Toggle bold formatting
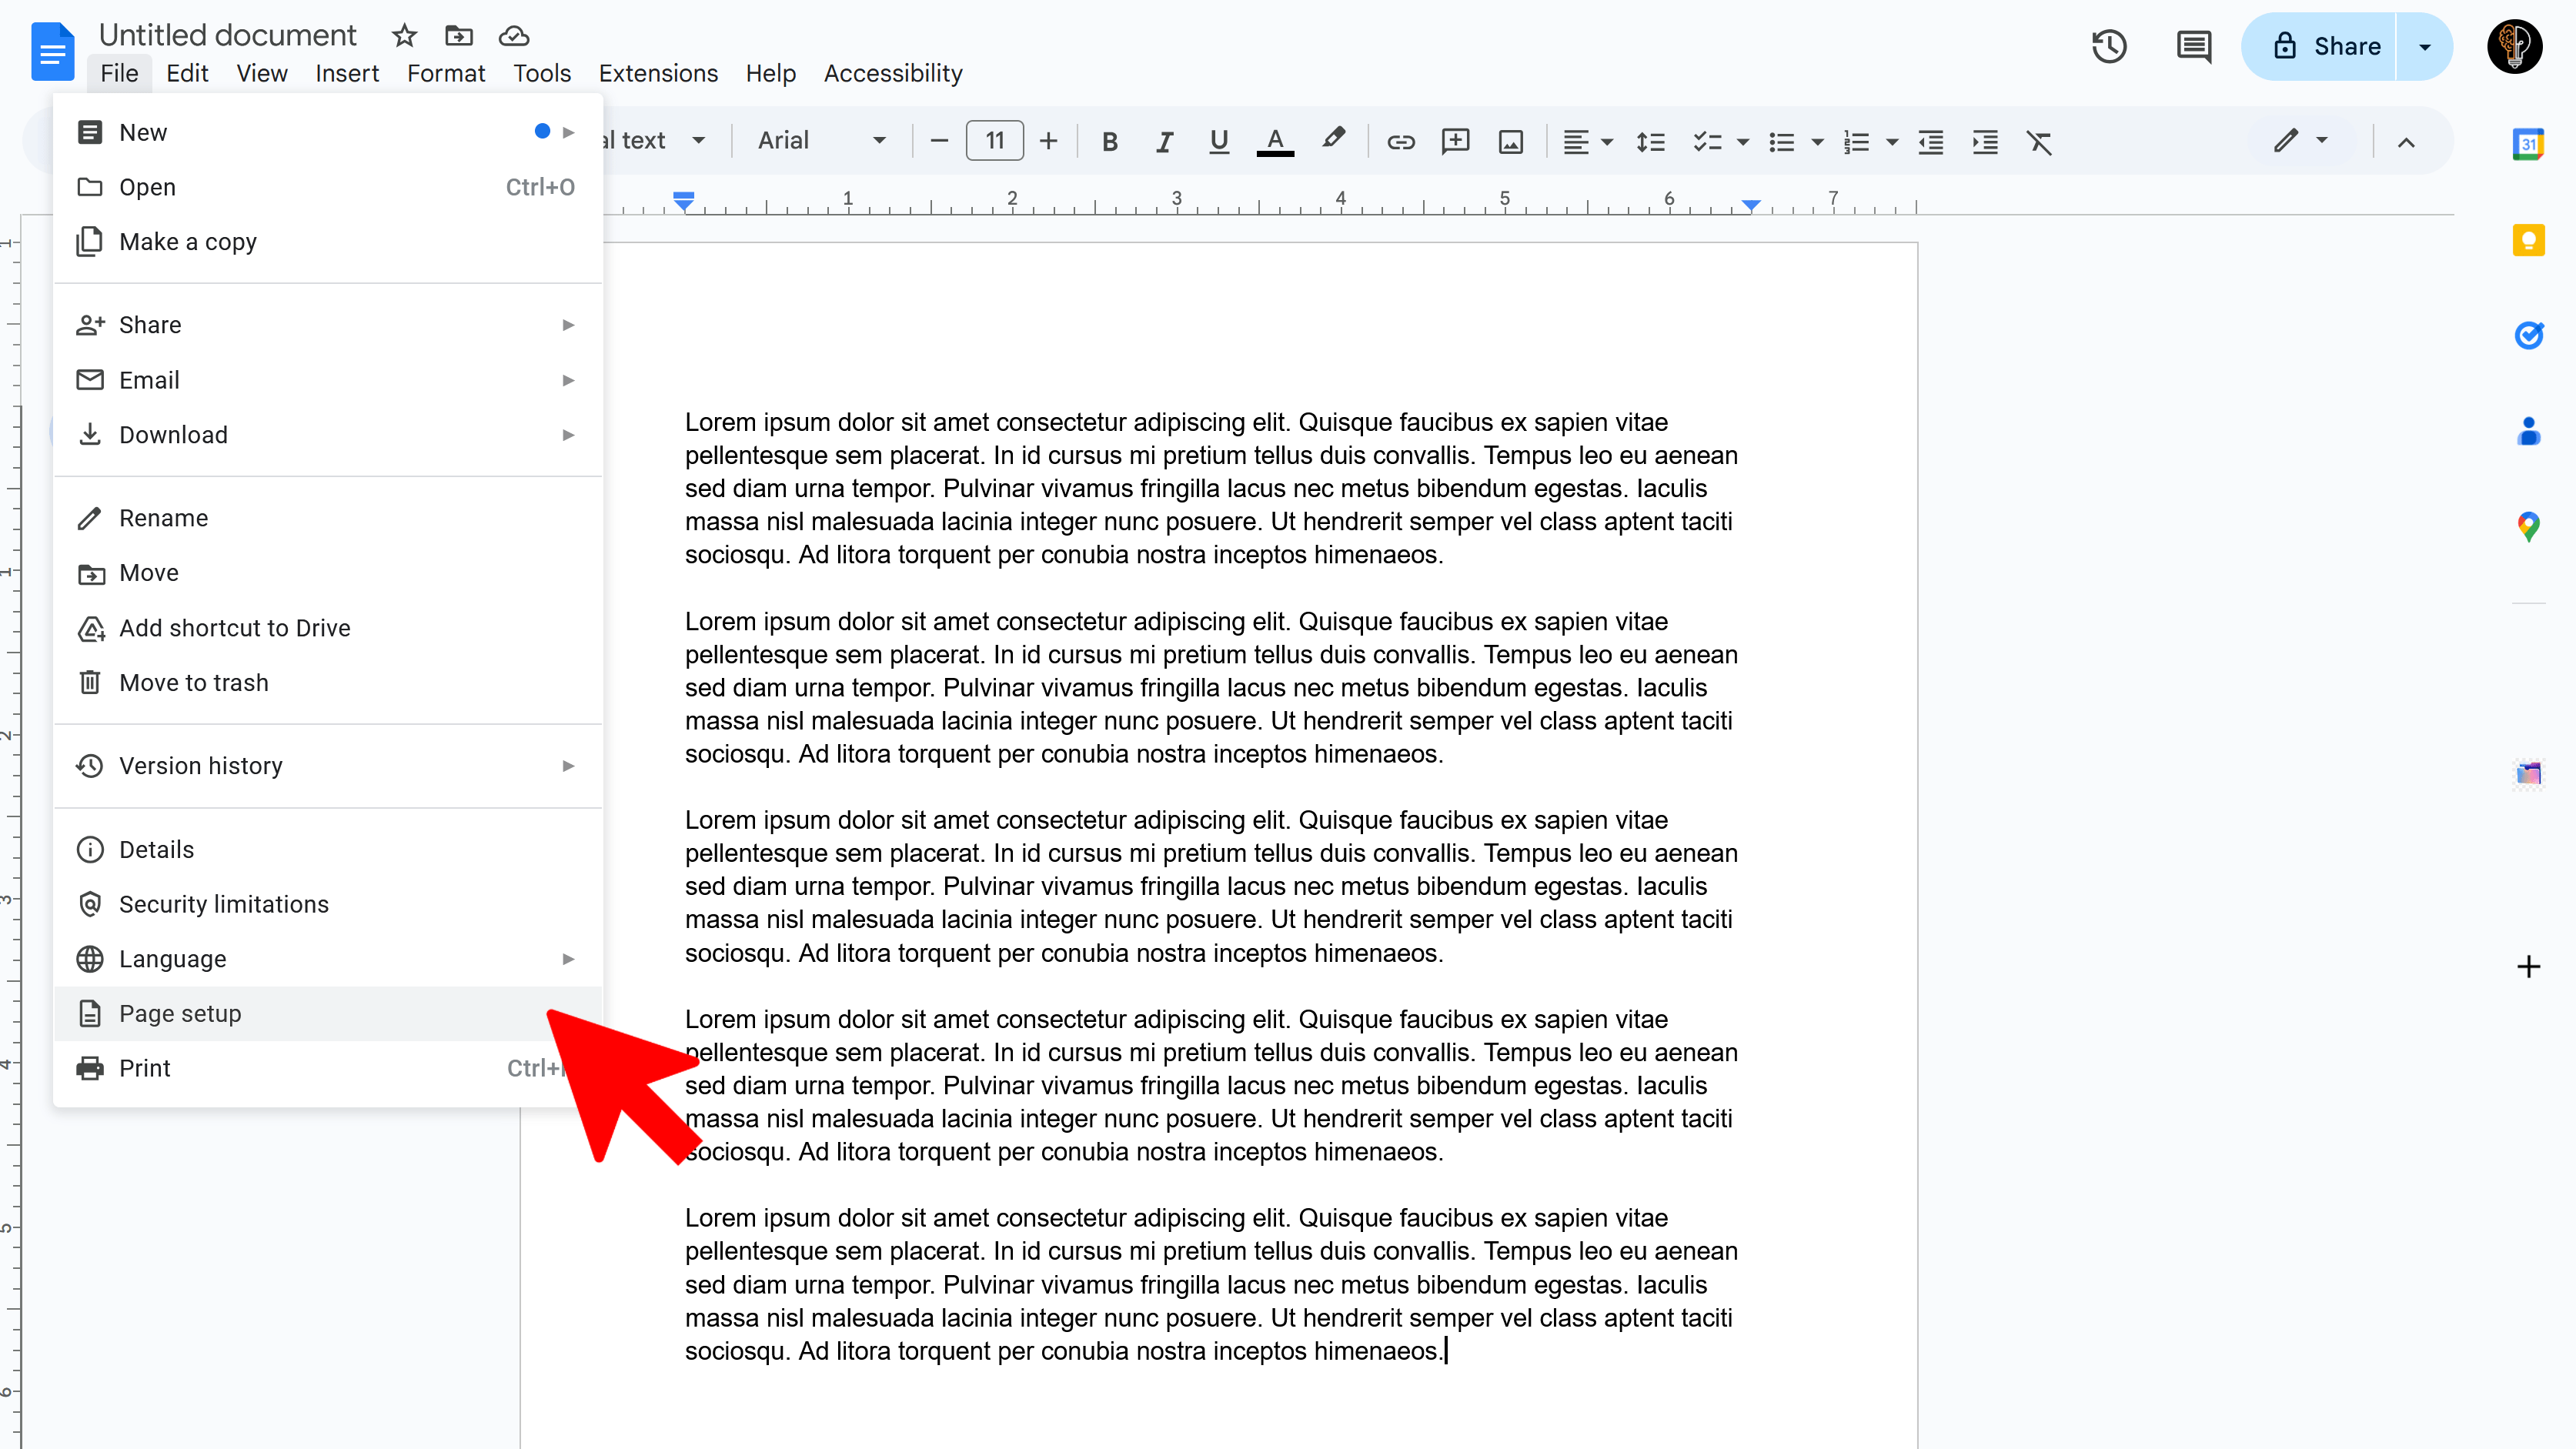 tap(1109, 141)
